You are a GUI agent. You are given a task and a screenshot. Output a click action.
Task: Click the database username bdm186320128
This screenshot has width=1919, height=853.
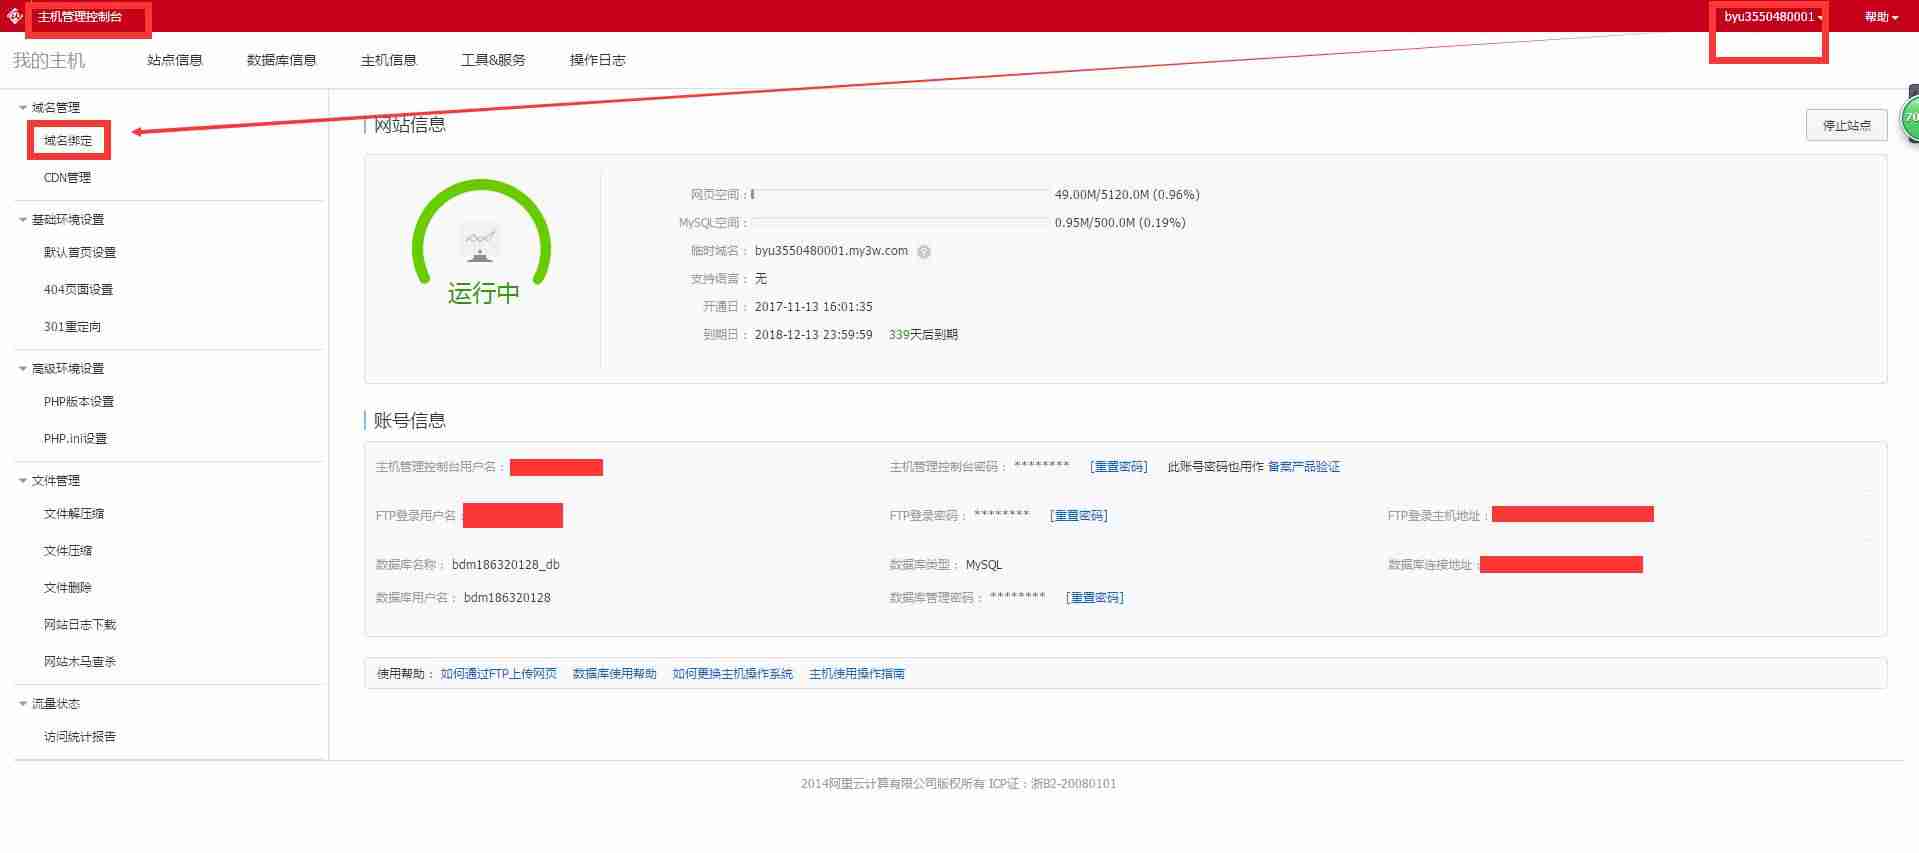coord(507,598)
